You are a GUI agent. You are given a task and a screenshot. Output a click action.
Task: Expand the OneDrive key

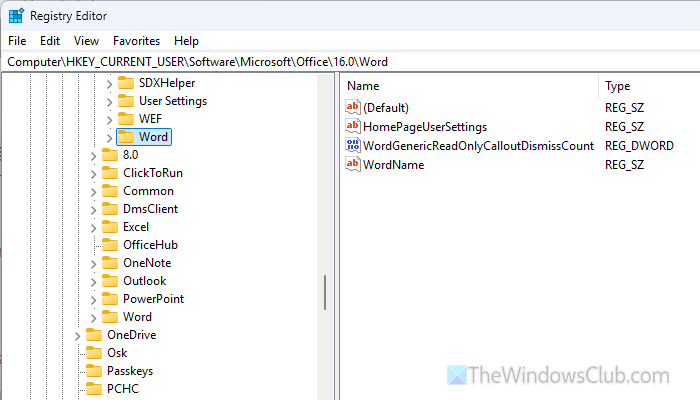tap(77, 336)
